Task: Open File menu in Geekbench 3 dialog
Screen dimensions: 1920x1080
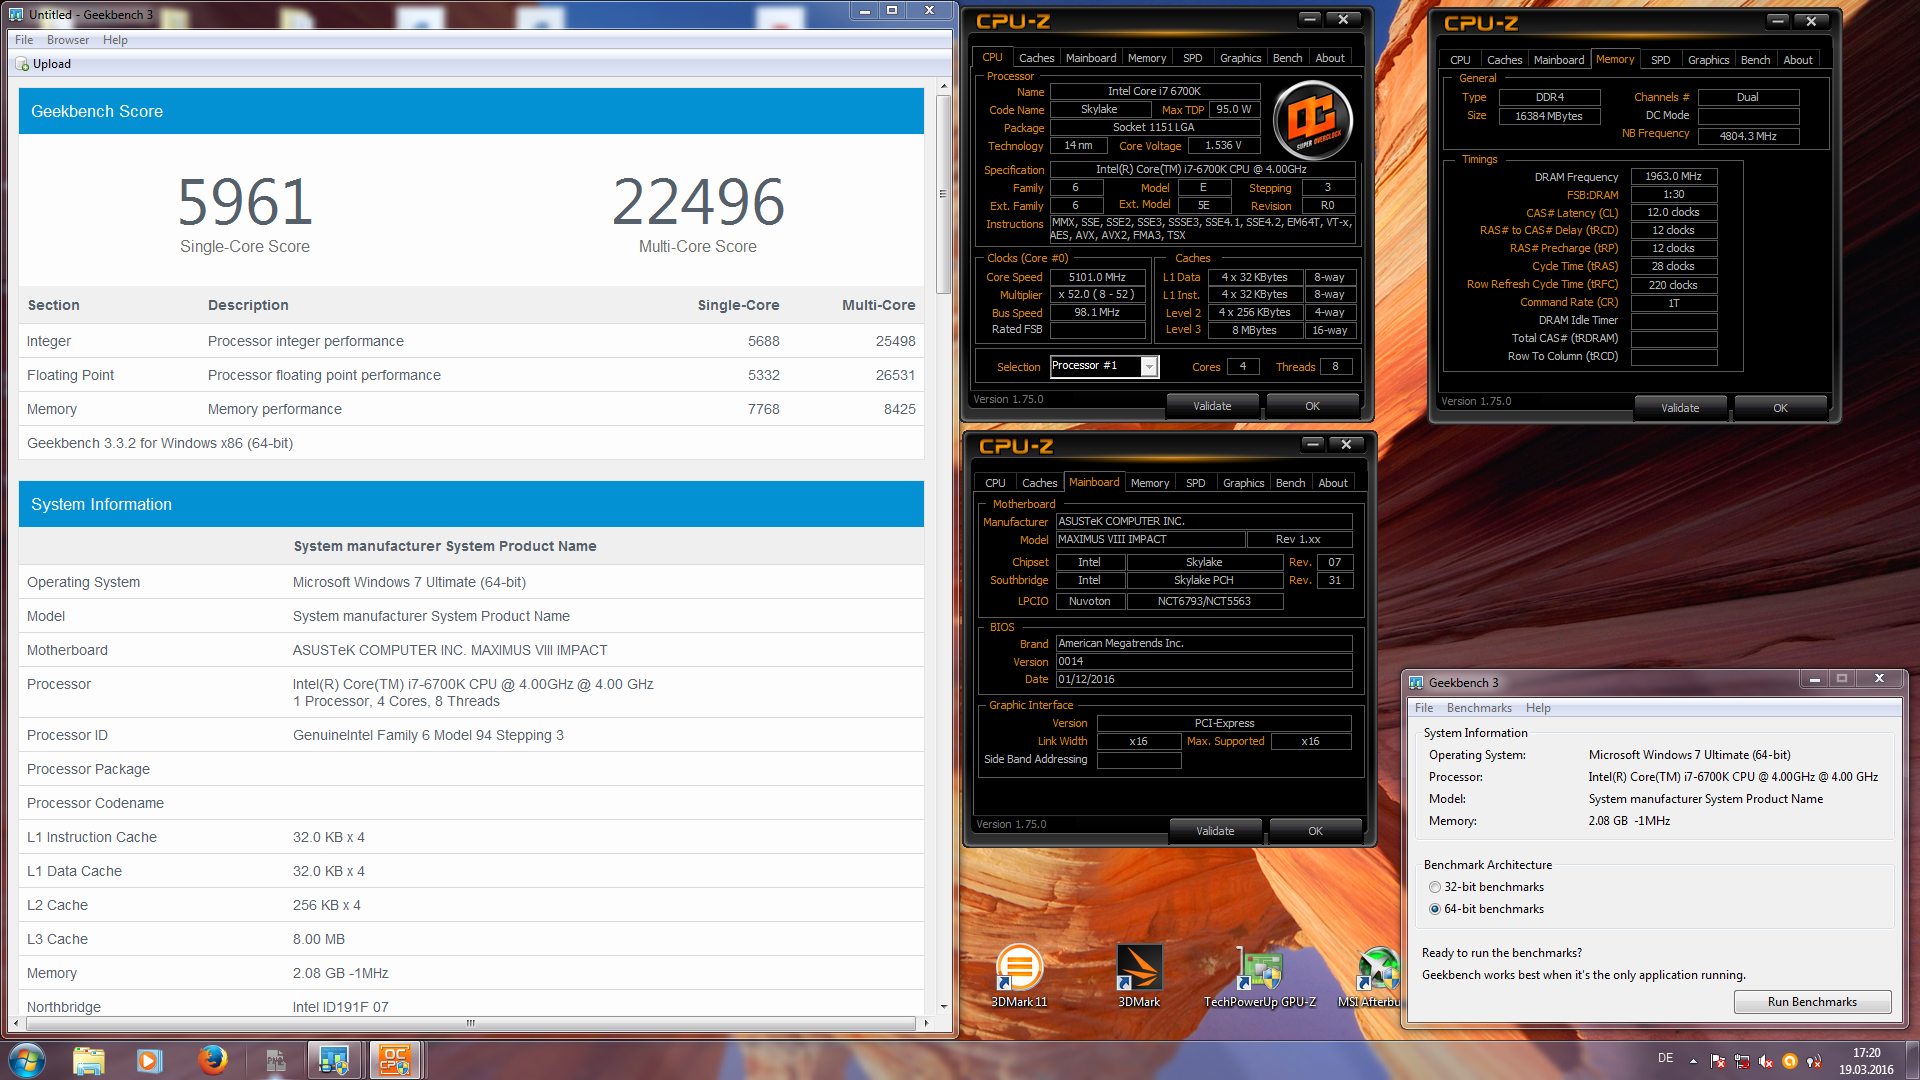Action: click(x=1424, y=708)
